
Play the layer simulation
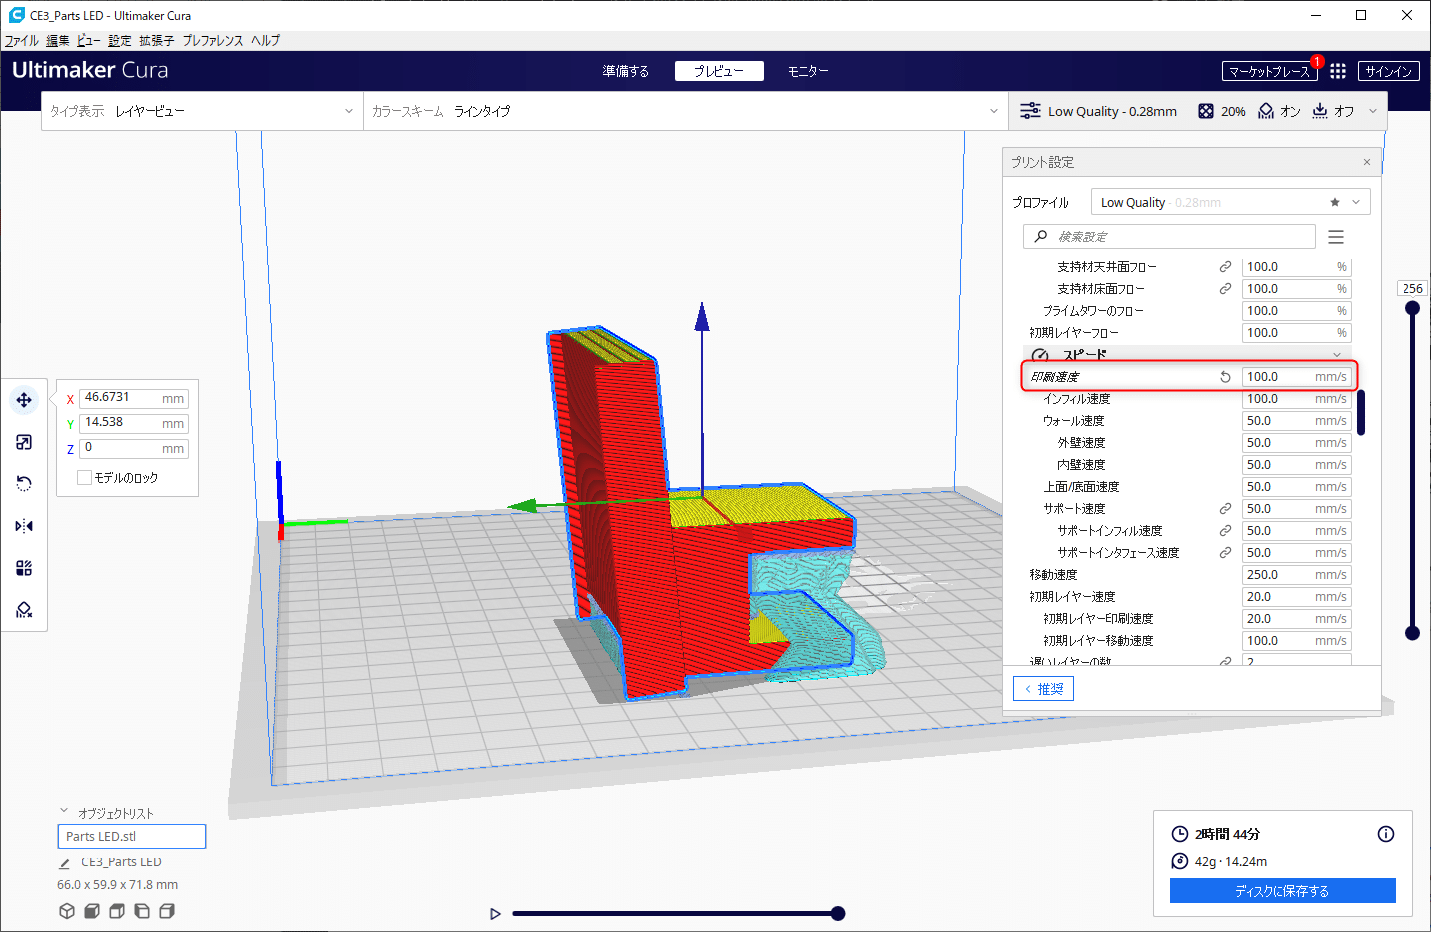(x=495, y=913)
